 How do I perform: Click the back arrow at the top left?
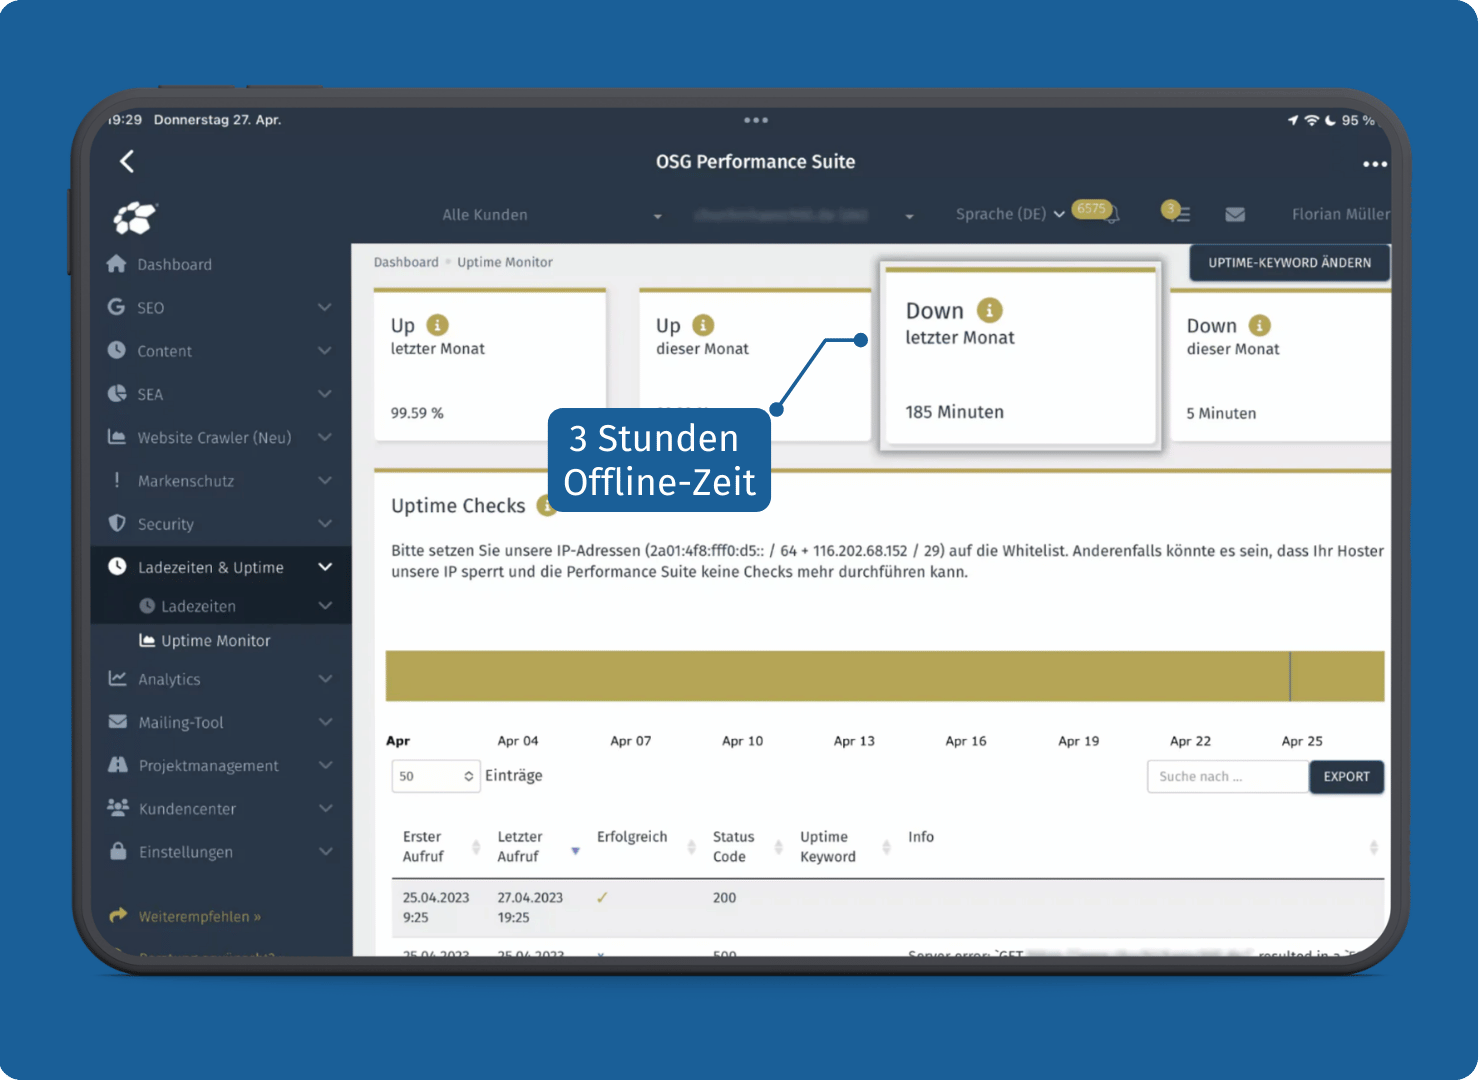[127, 161]
